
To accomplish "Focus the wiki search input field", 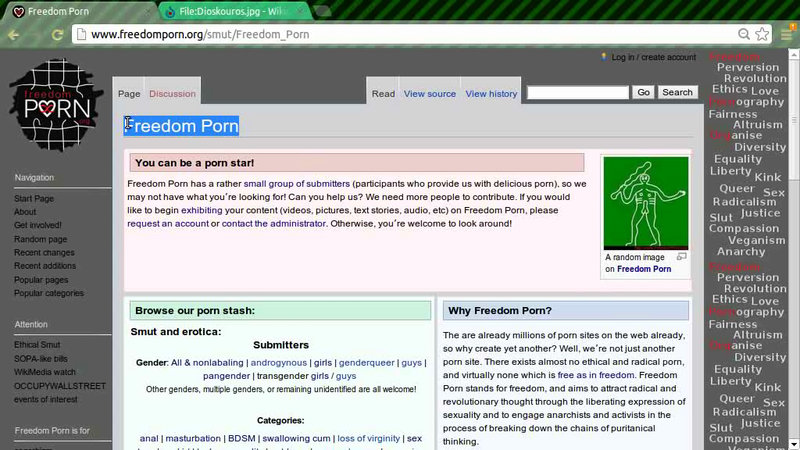I will coord(578,92).
